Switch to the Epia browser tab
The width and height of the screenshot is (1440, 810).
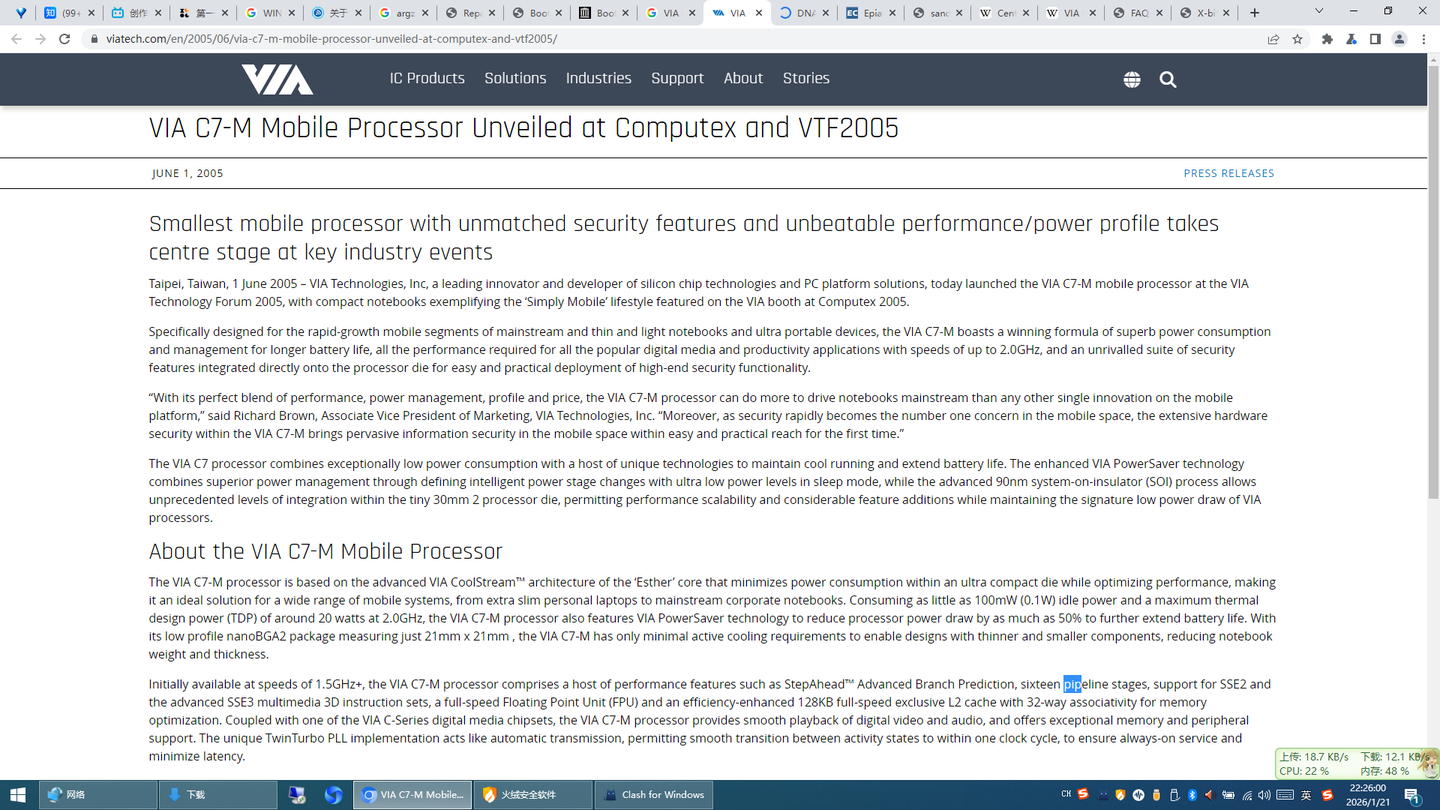[870, 13]
